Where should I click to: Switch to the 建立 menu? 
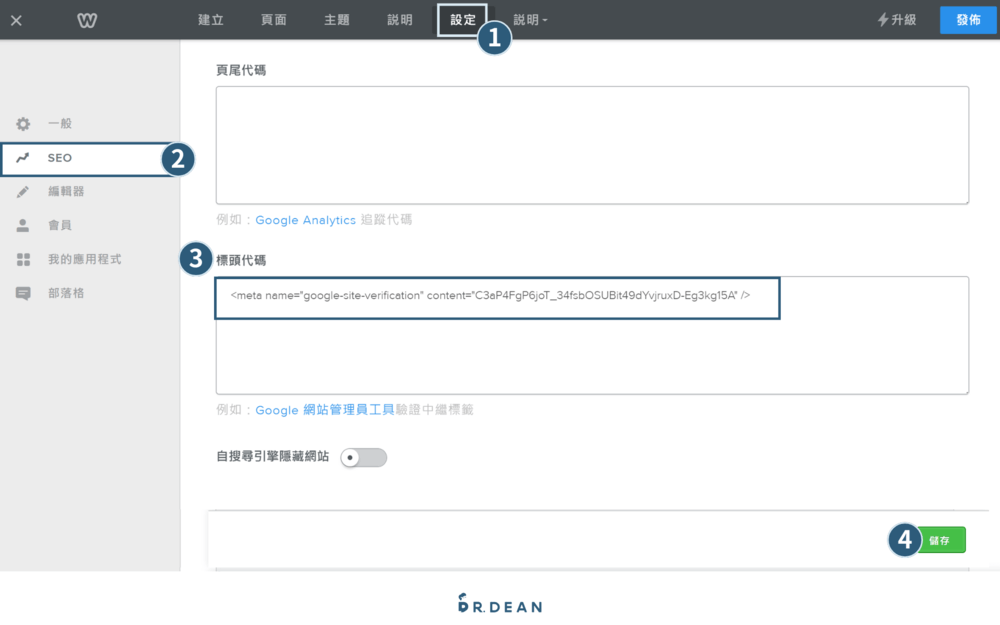[x=210, y=19]
